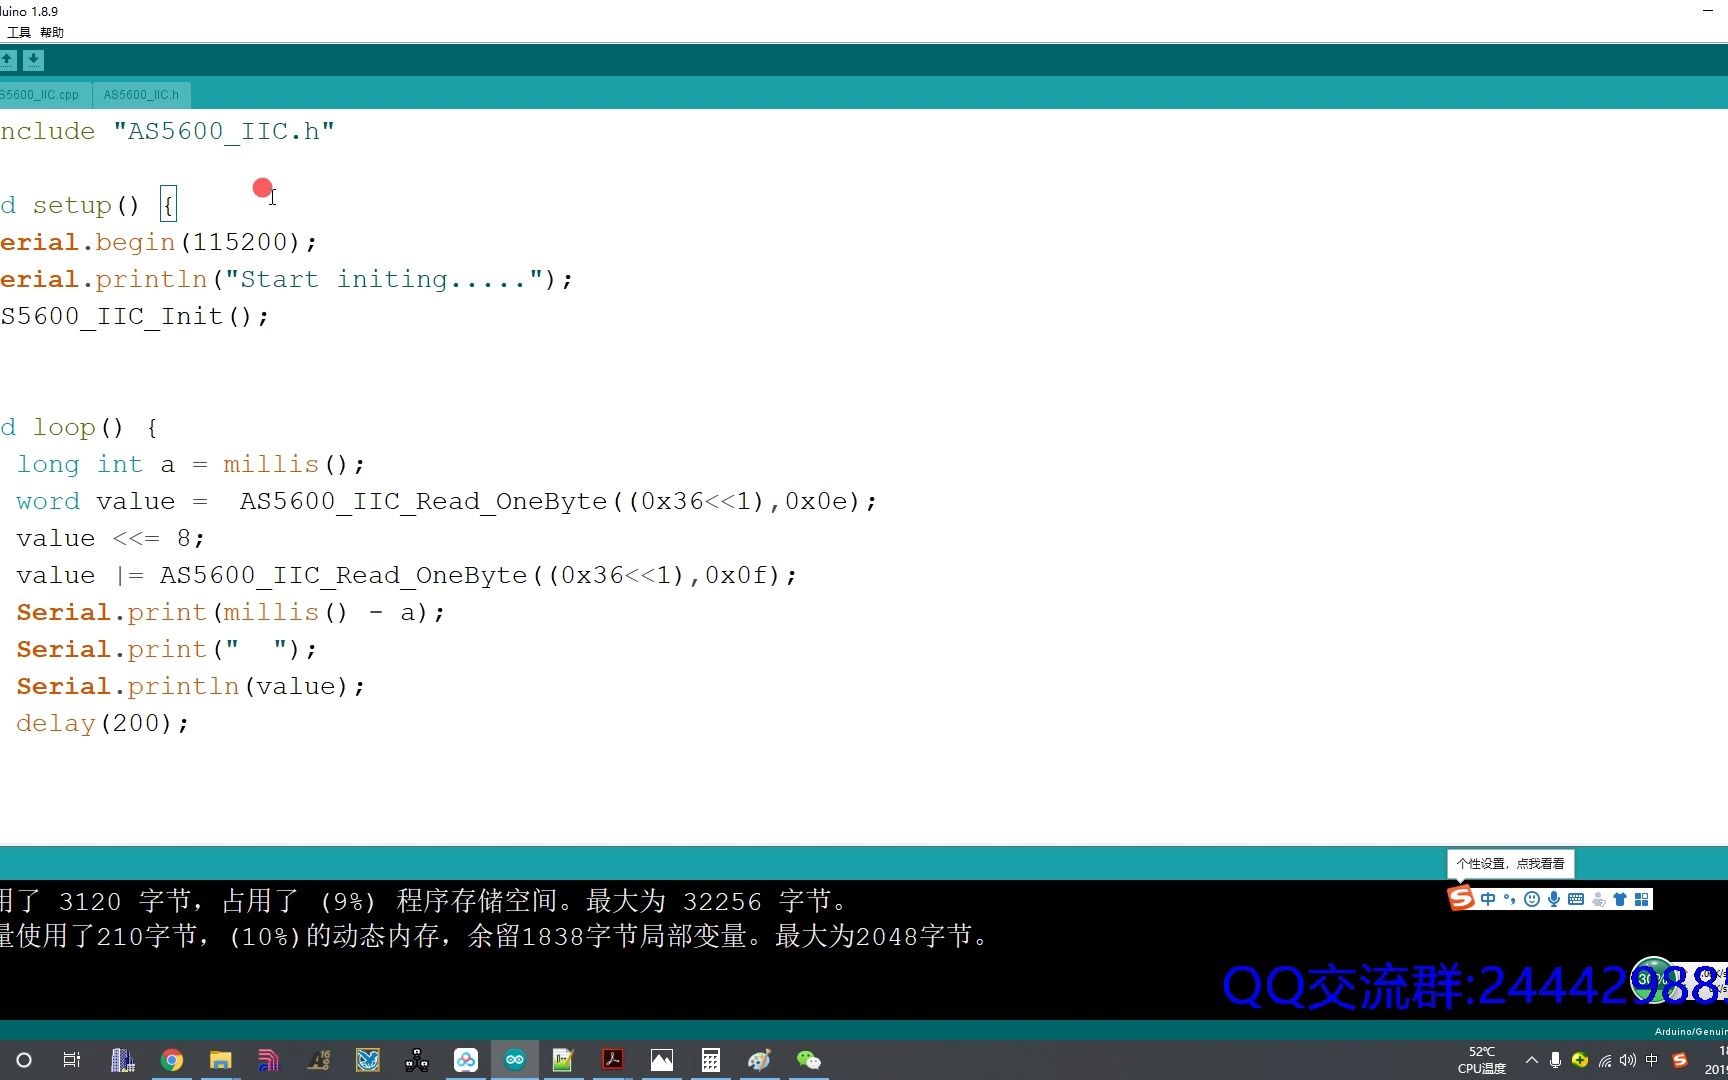Open Task View on the taskbar
This screenshot has width=1728, height=1080.
coord(72,1060)
